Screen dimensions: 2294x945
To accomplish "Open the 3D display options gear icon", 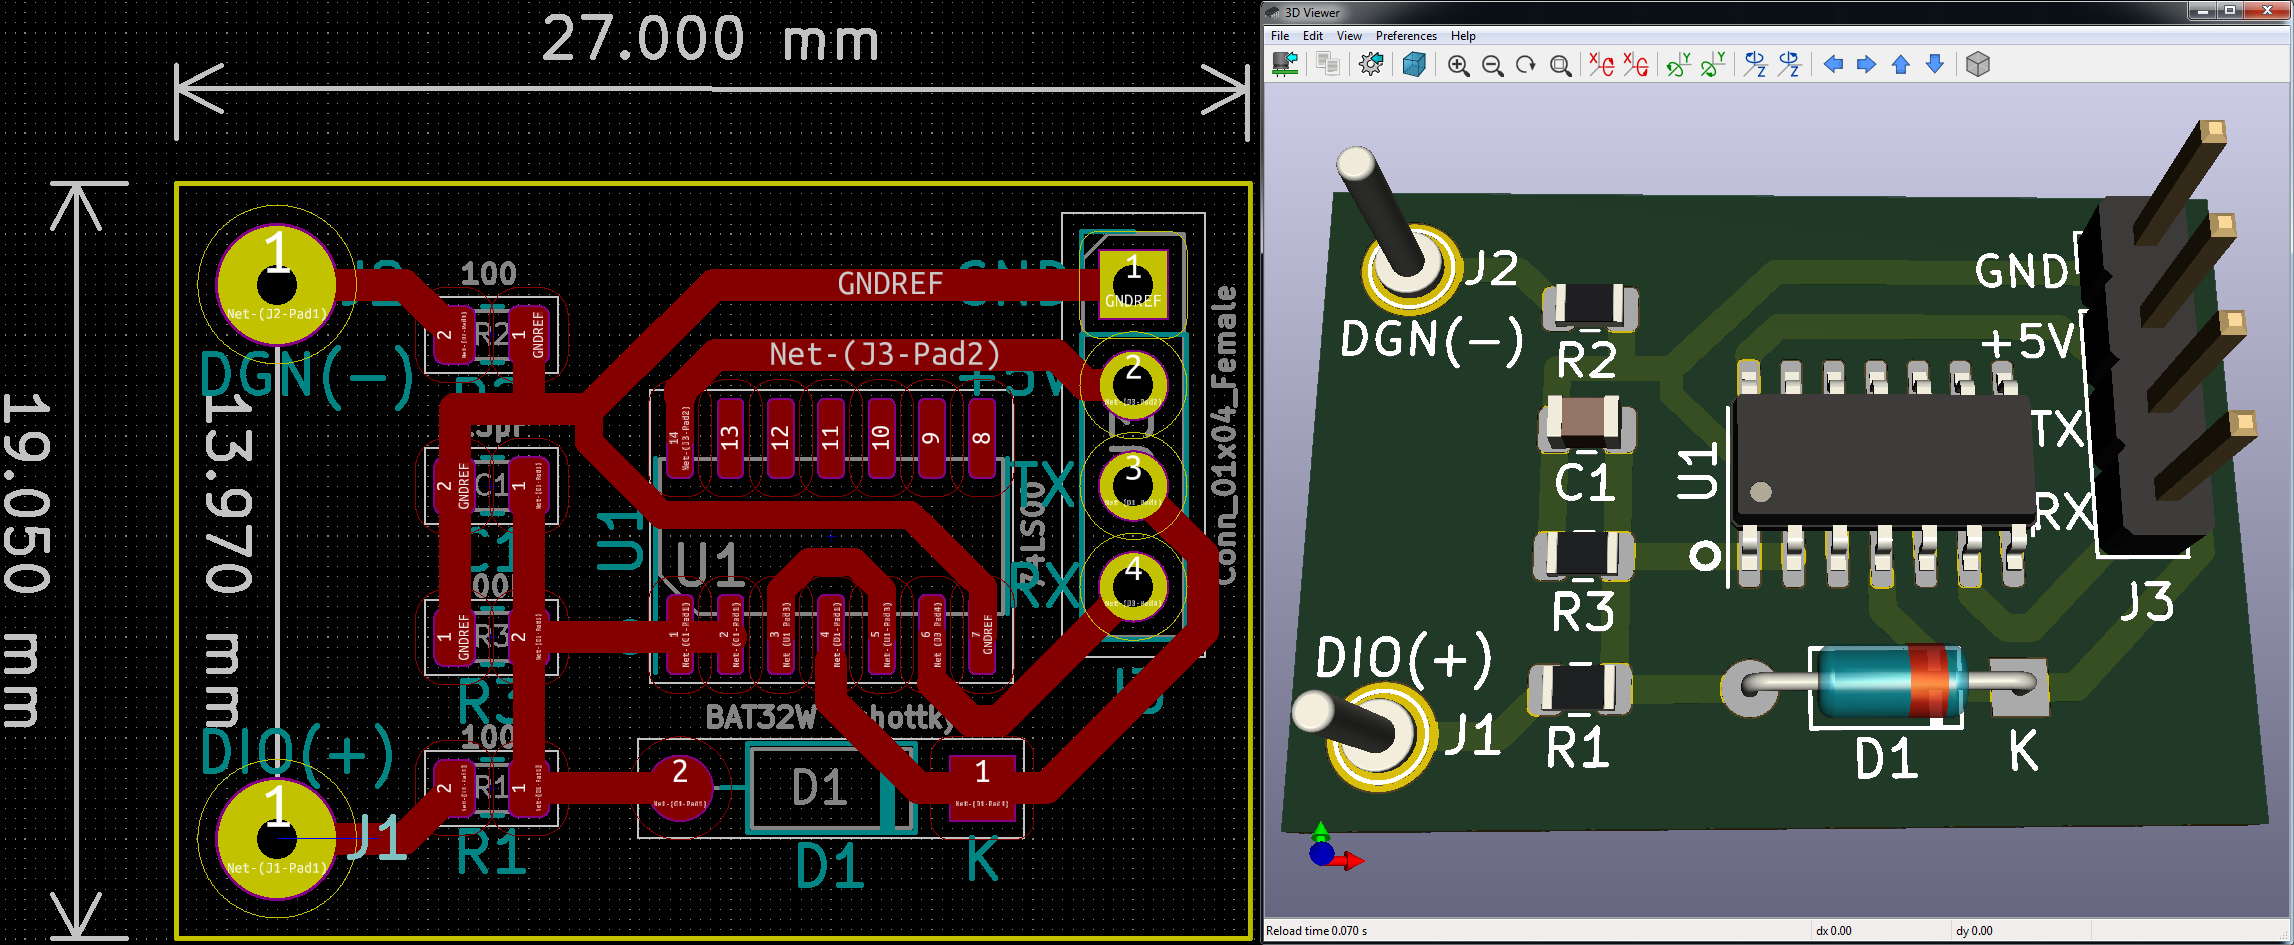I will tap(1371, 65).
